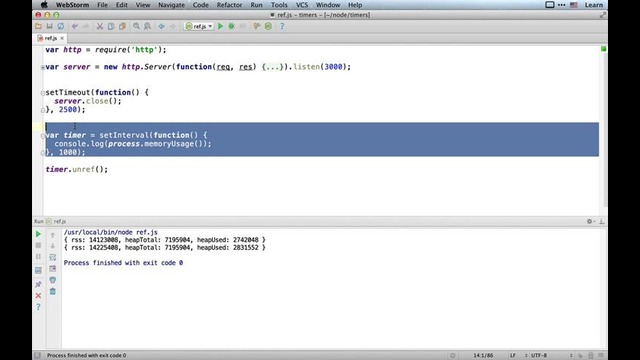The image size is (640, 360).
Task: Click the red Close icon in the Run panel
Action: [38, 296]
